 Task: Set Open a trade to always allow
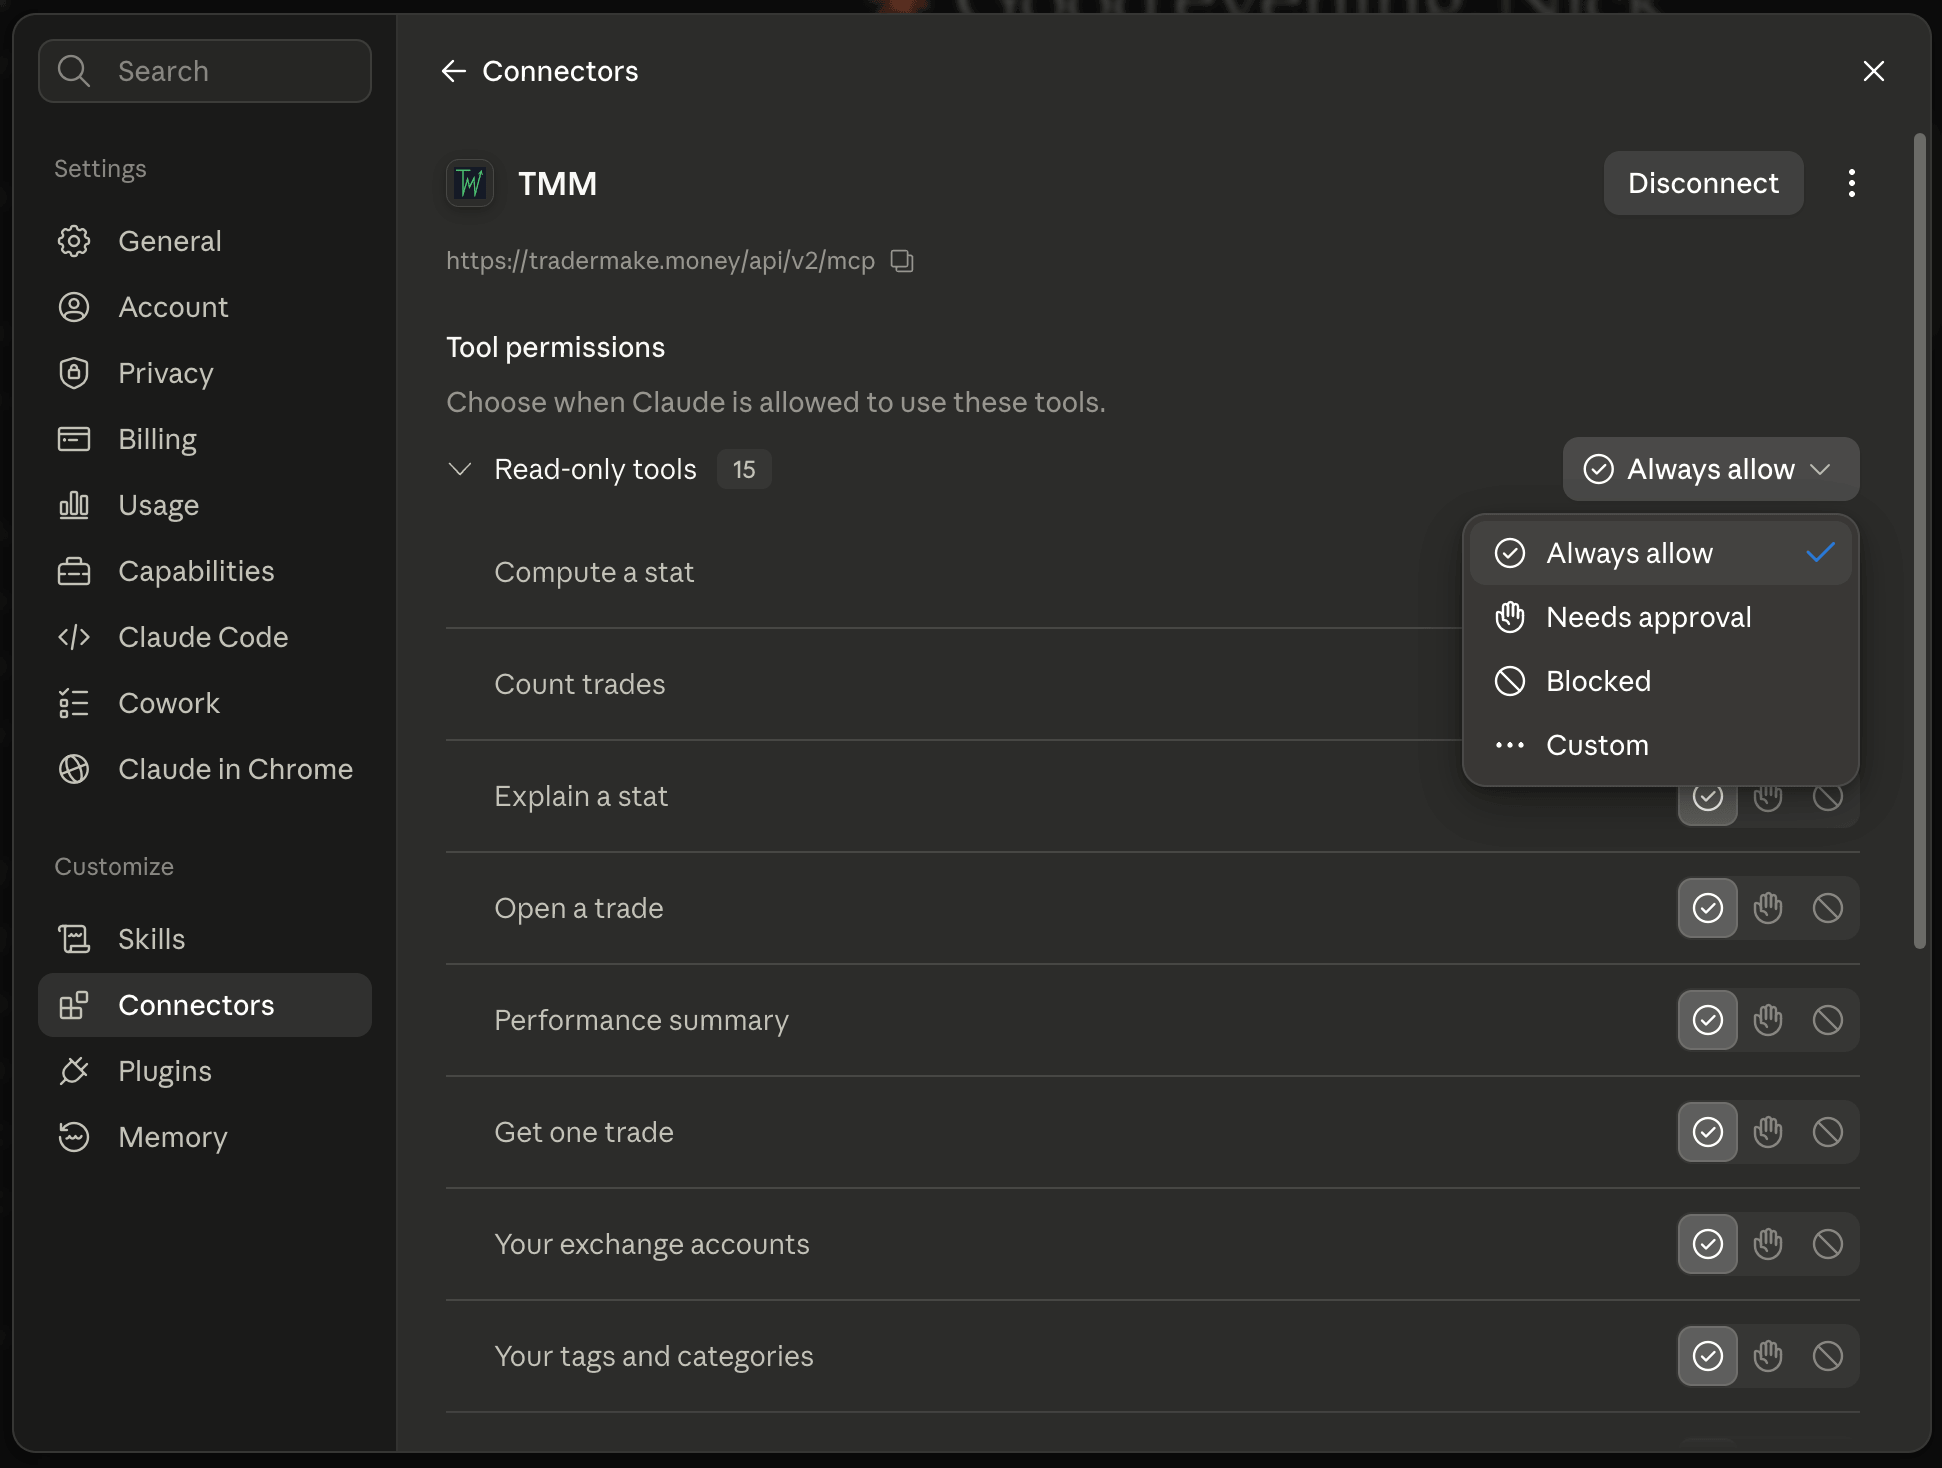tap(1708, 908)
